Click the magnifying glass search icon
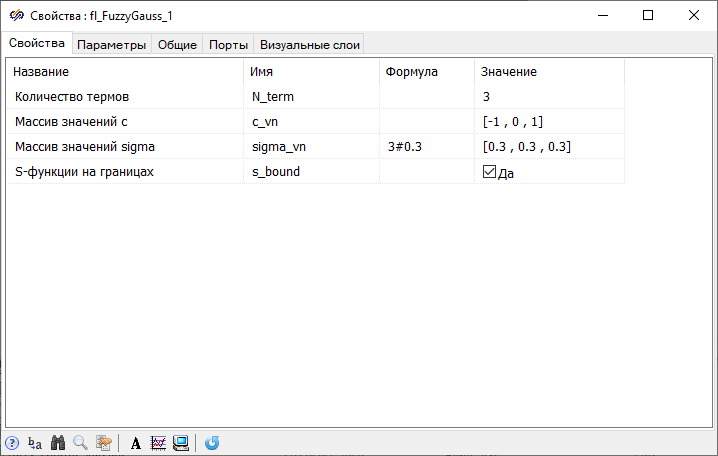 coord(80,443)
